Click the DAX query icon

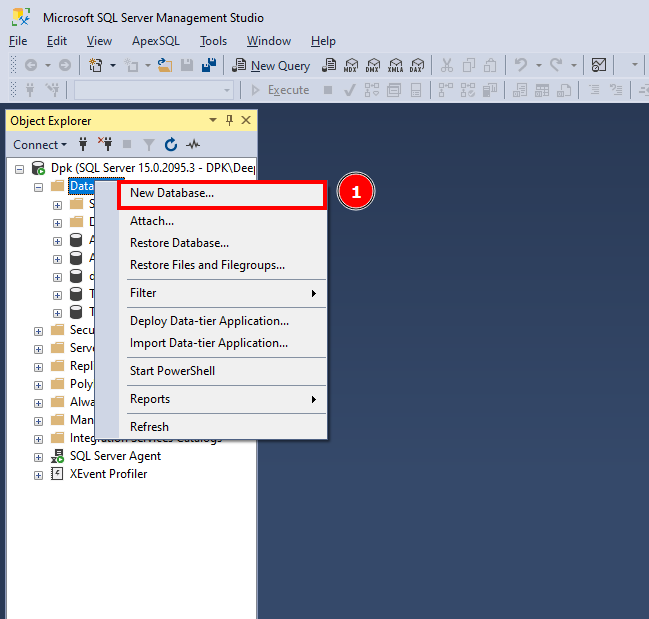[x=417, y=65]
